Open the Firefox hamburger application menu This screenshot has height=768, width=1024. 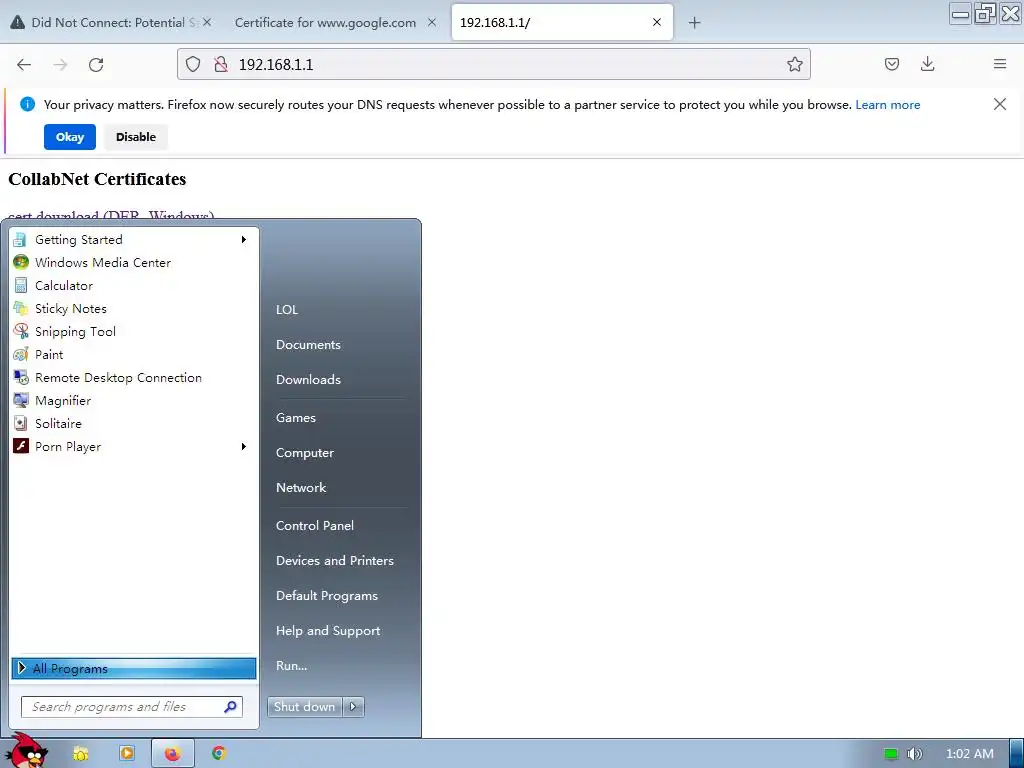tap(999, 64)
